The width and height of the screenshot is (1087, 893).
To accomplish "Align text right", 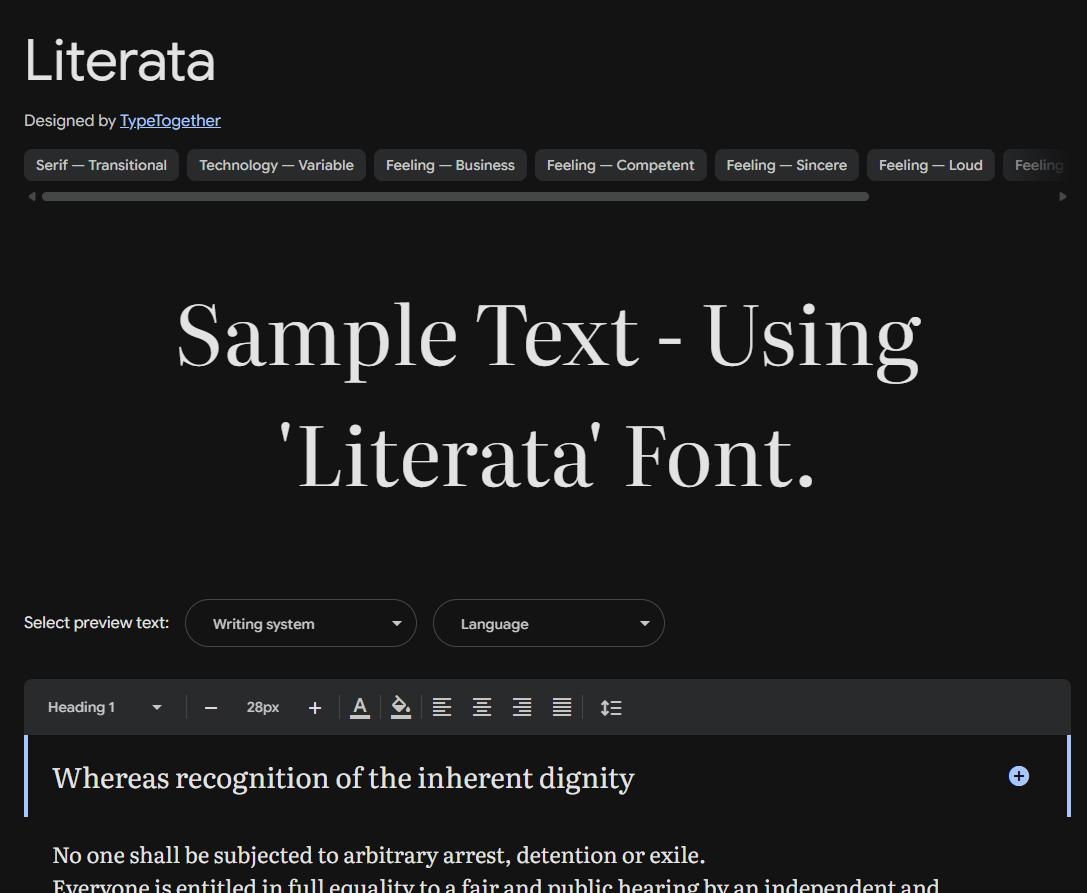I will (x=522, y=708).
